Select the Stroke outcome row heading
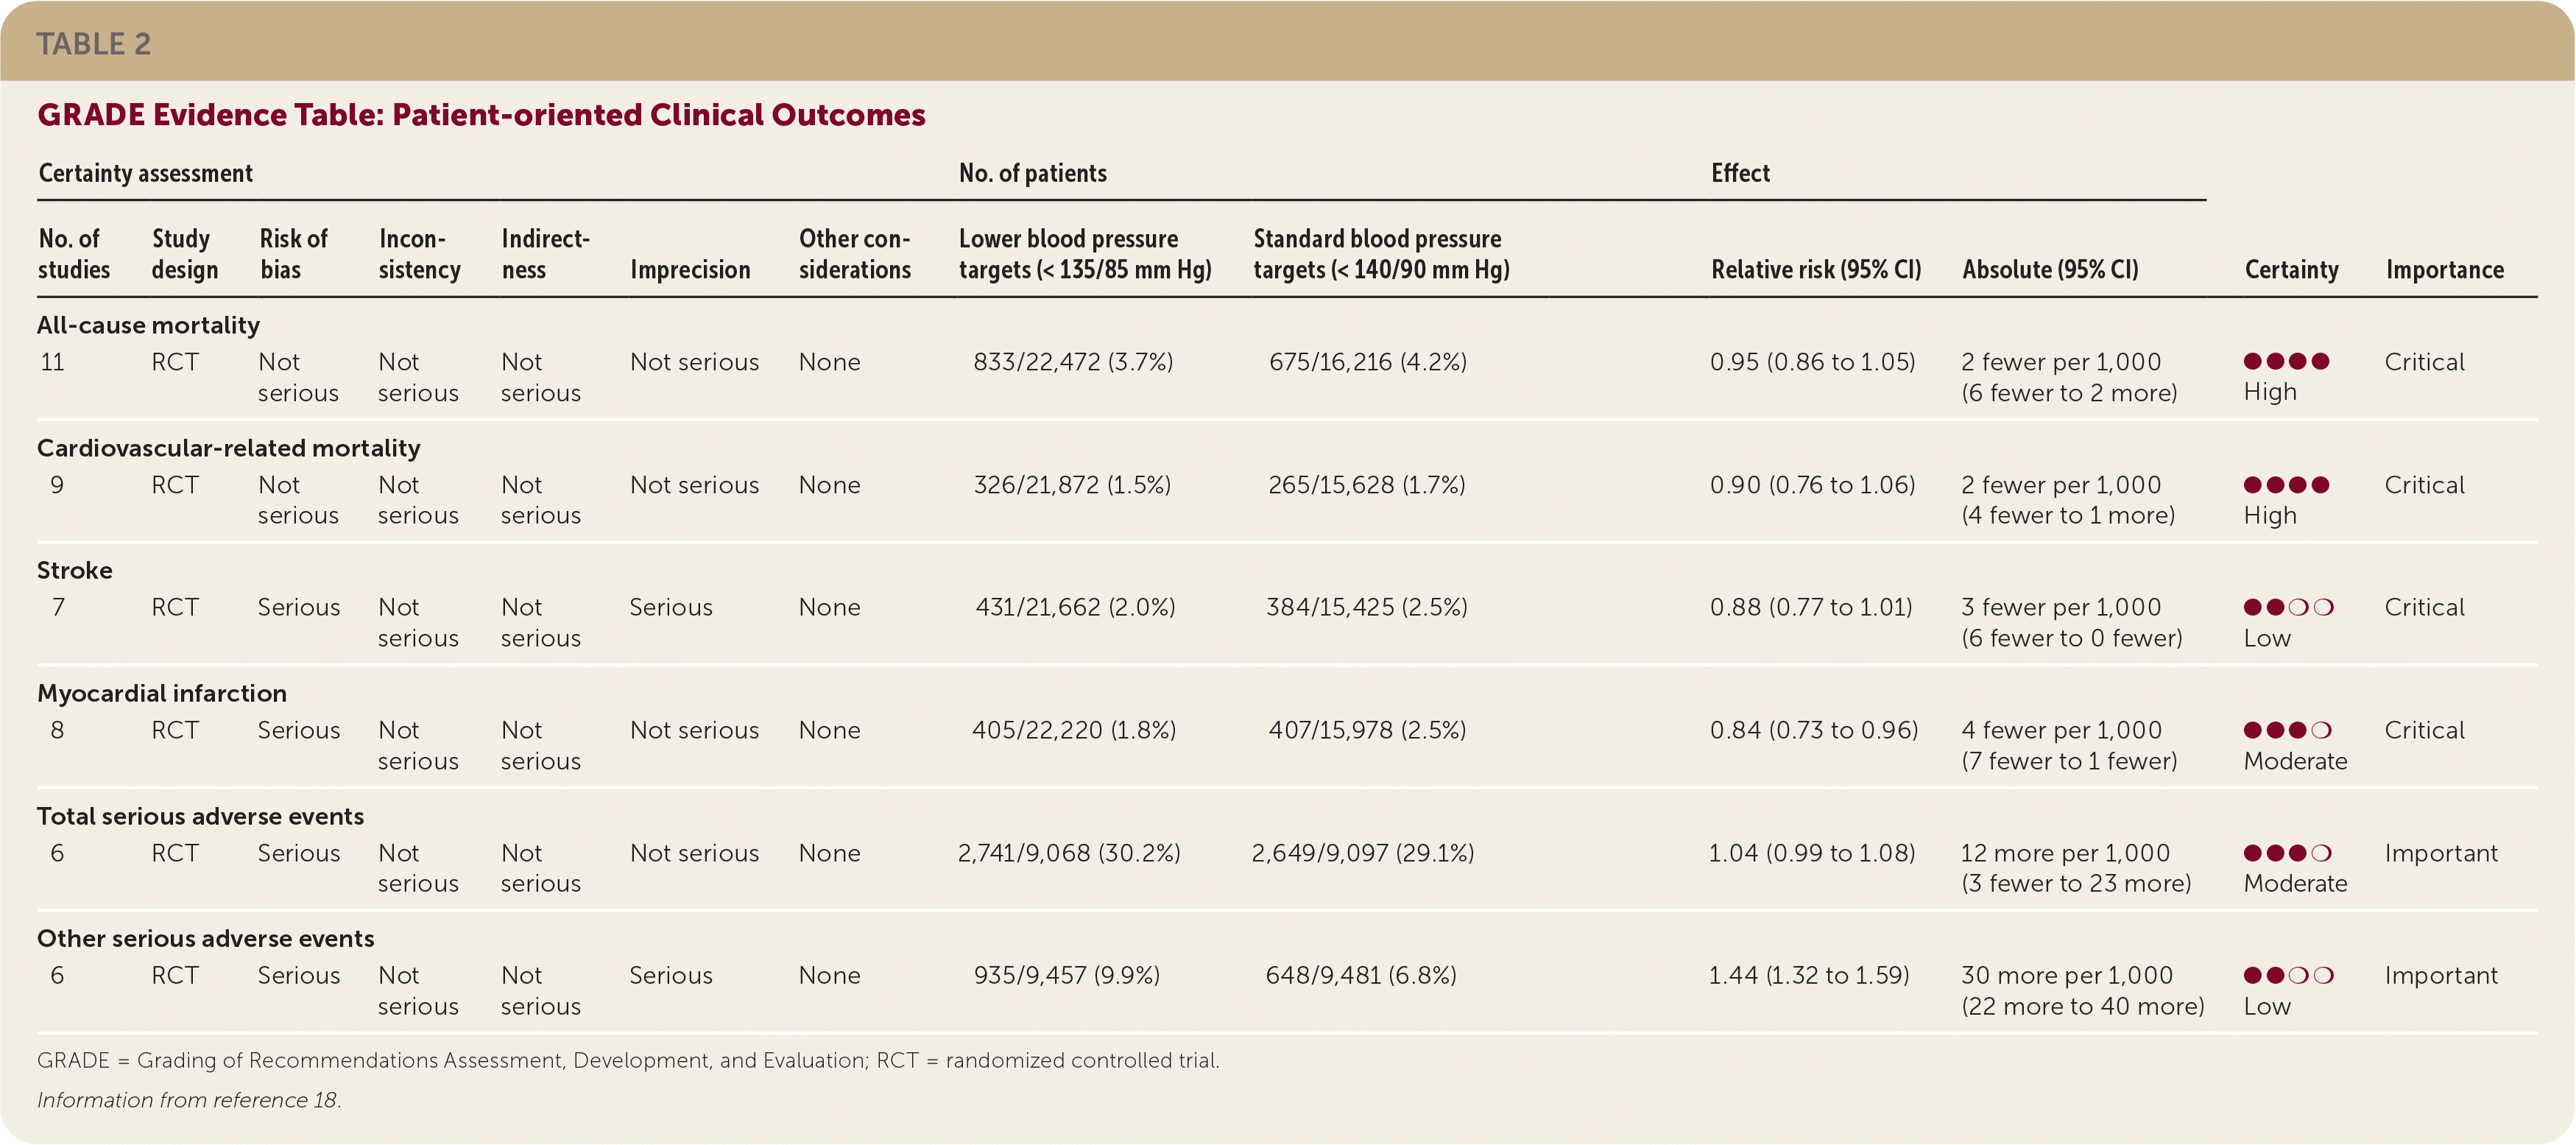 [75, 570]
